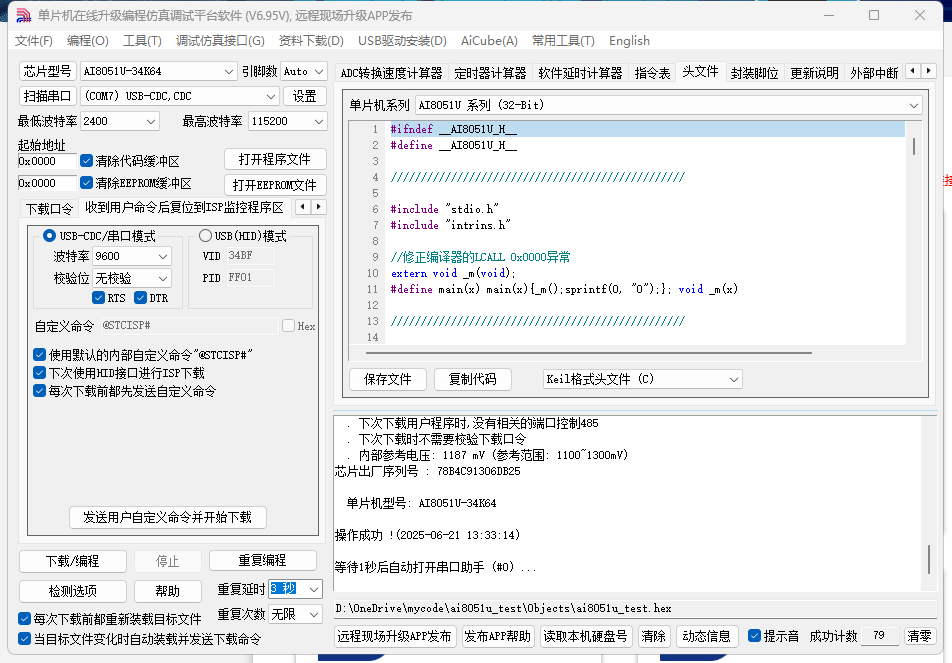Screen dimensions: 952x663
Task: Open the 资料下载(D) menu
Action: pos(311,41)
